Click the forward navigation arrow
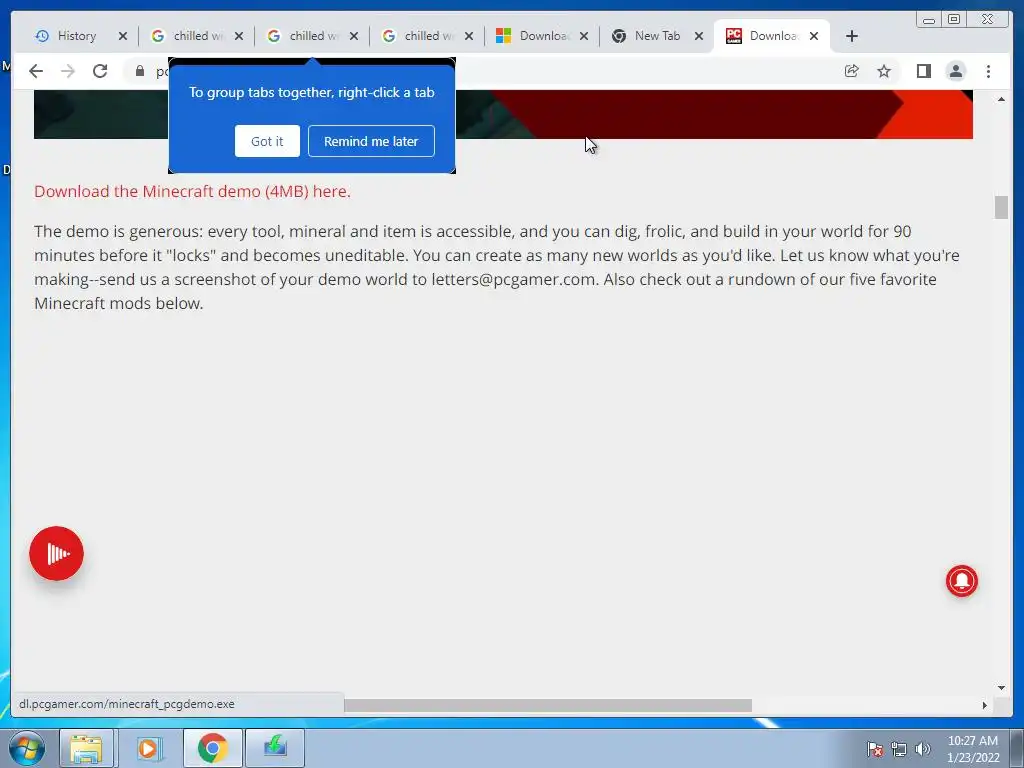 tap(68, 71)
